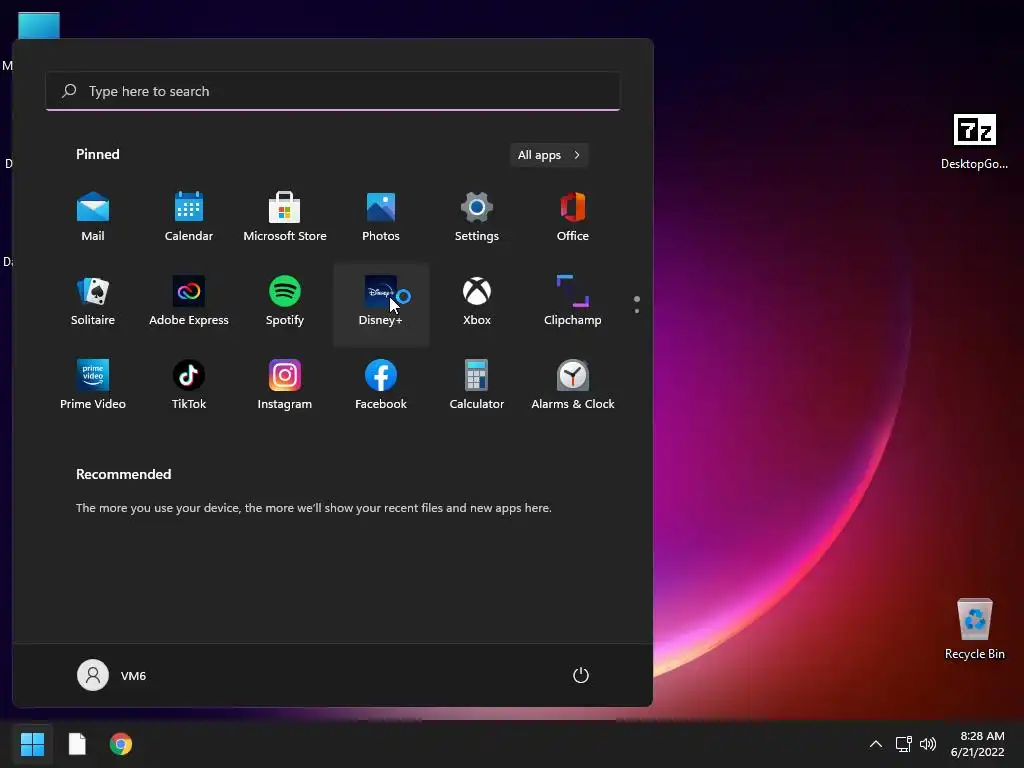Screen dimensions: 1024x768
Task: Open Settings from pinned apps
Action: coord(477,217)
